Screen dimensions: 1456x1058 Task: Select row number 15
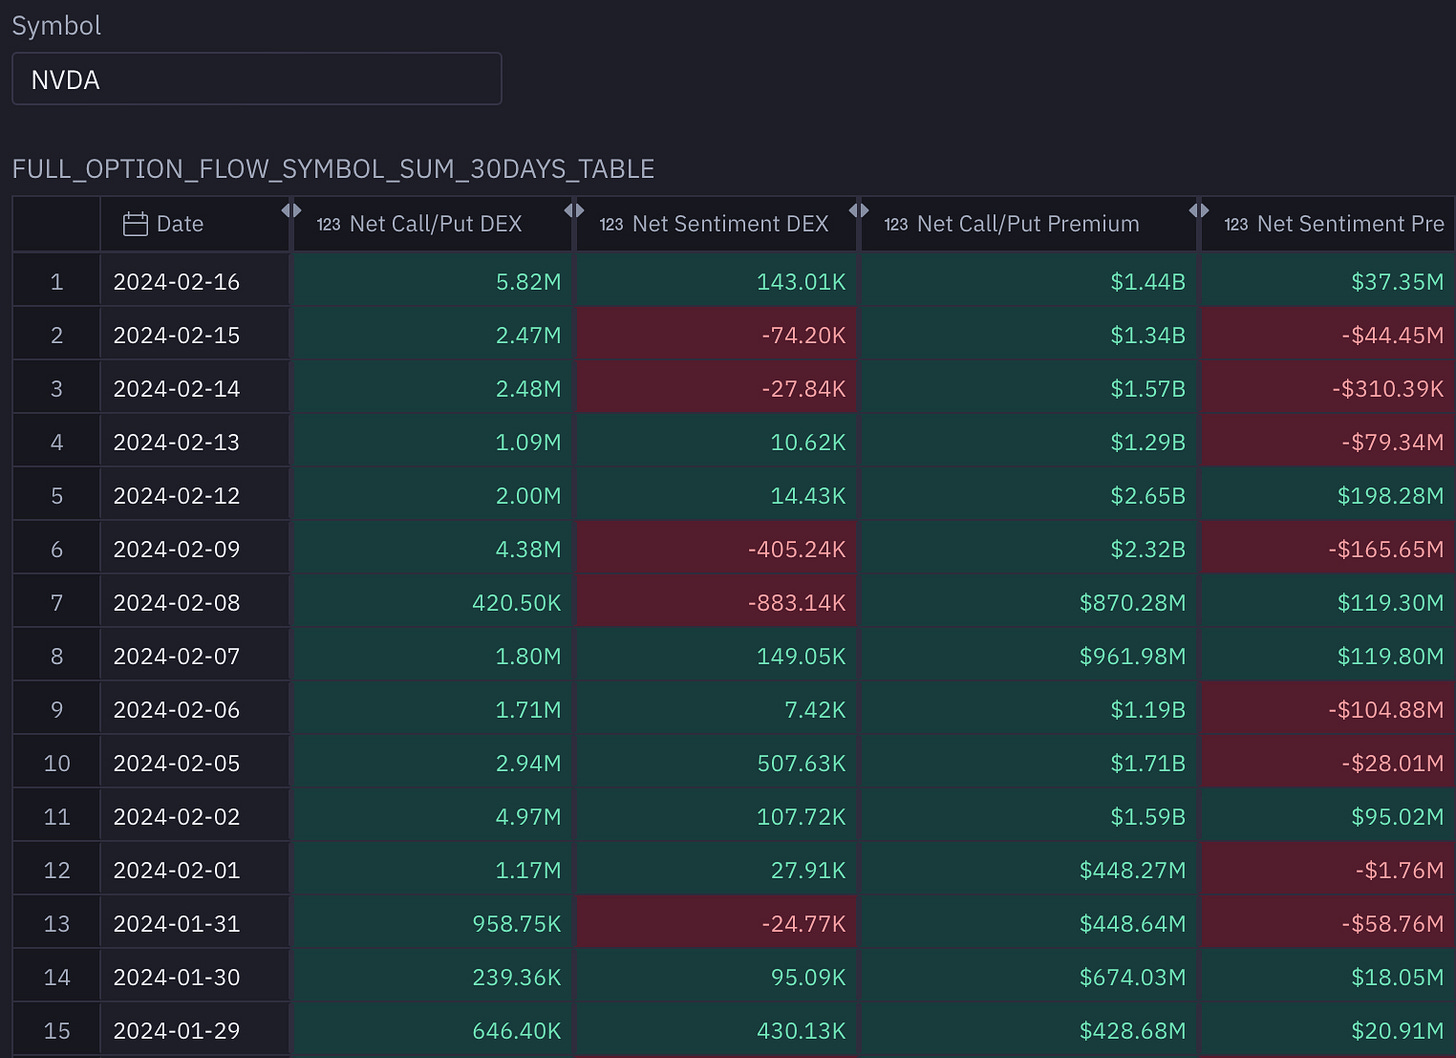(x=56, y=1031)
